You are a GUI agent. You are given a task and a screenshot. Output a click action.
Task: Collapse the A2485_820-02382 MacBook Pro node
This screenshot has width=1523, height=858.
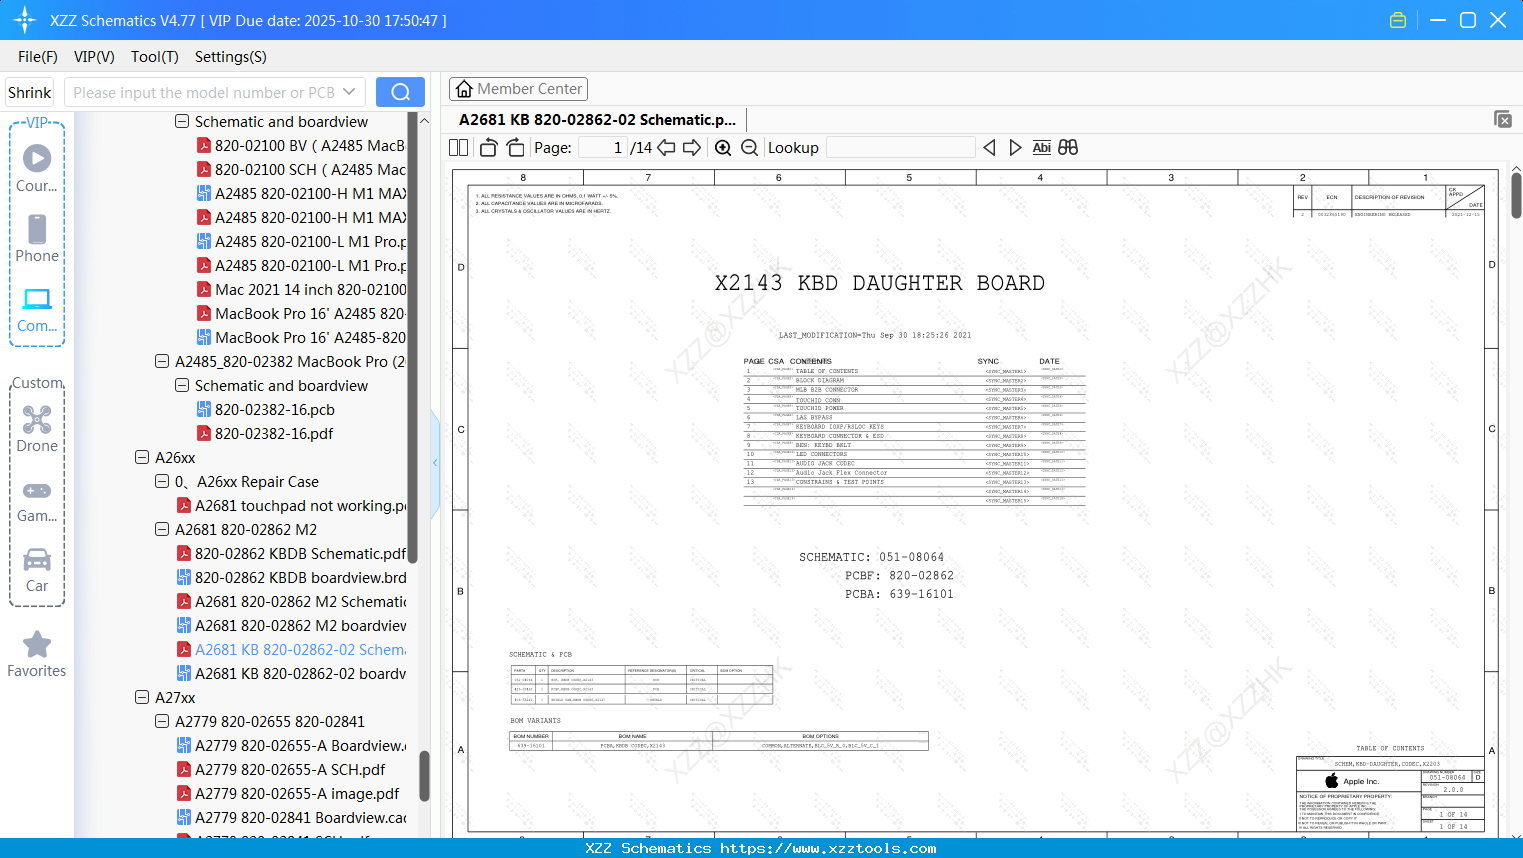coord(162,362)
